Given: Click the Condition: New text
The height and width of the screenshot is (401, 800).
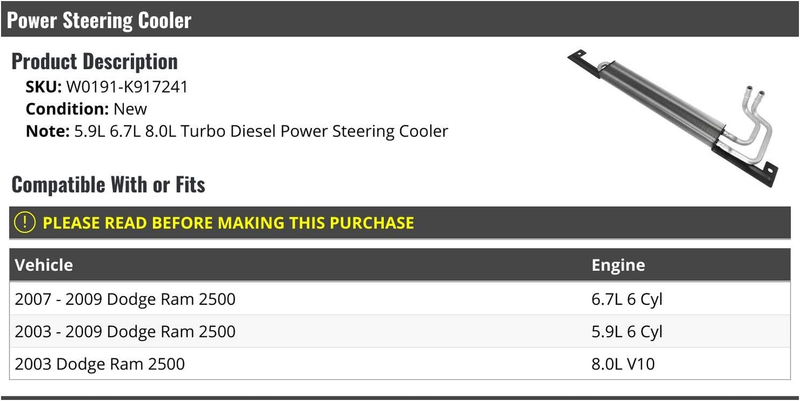Looking at the screenshot, I should 86,109.
